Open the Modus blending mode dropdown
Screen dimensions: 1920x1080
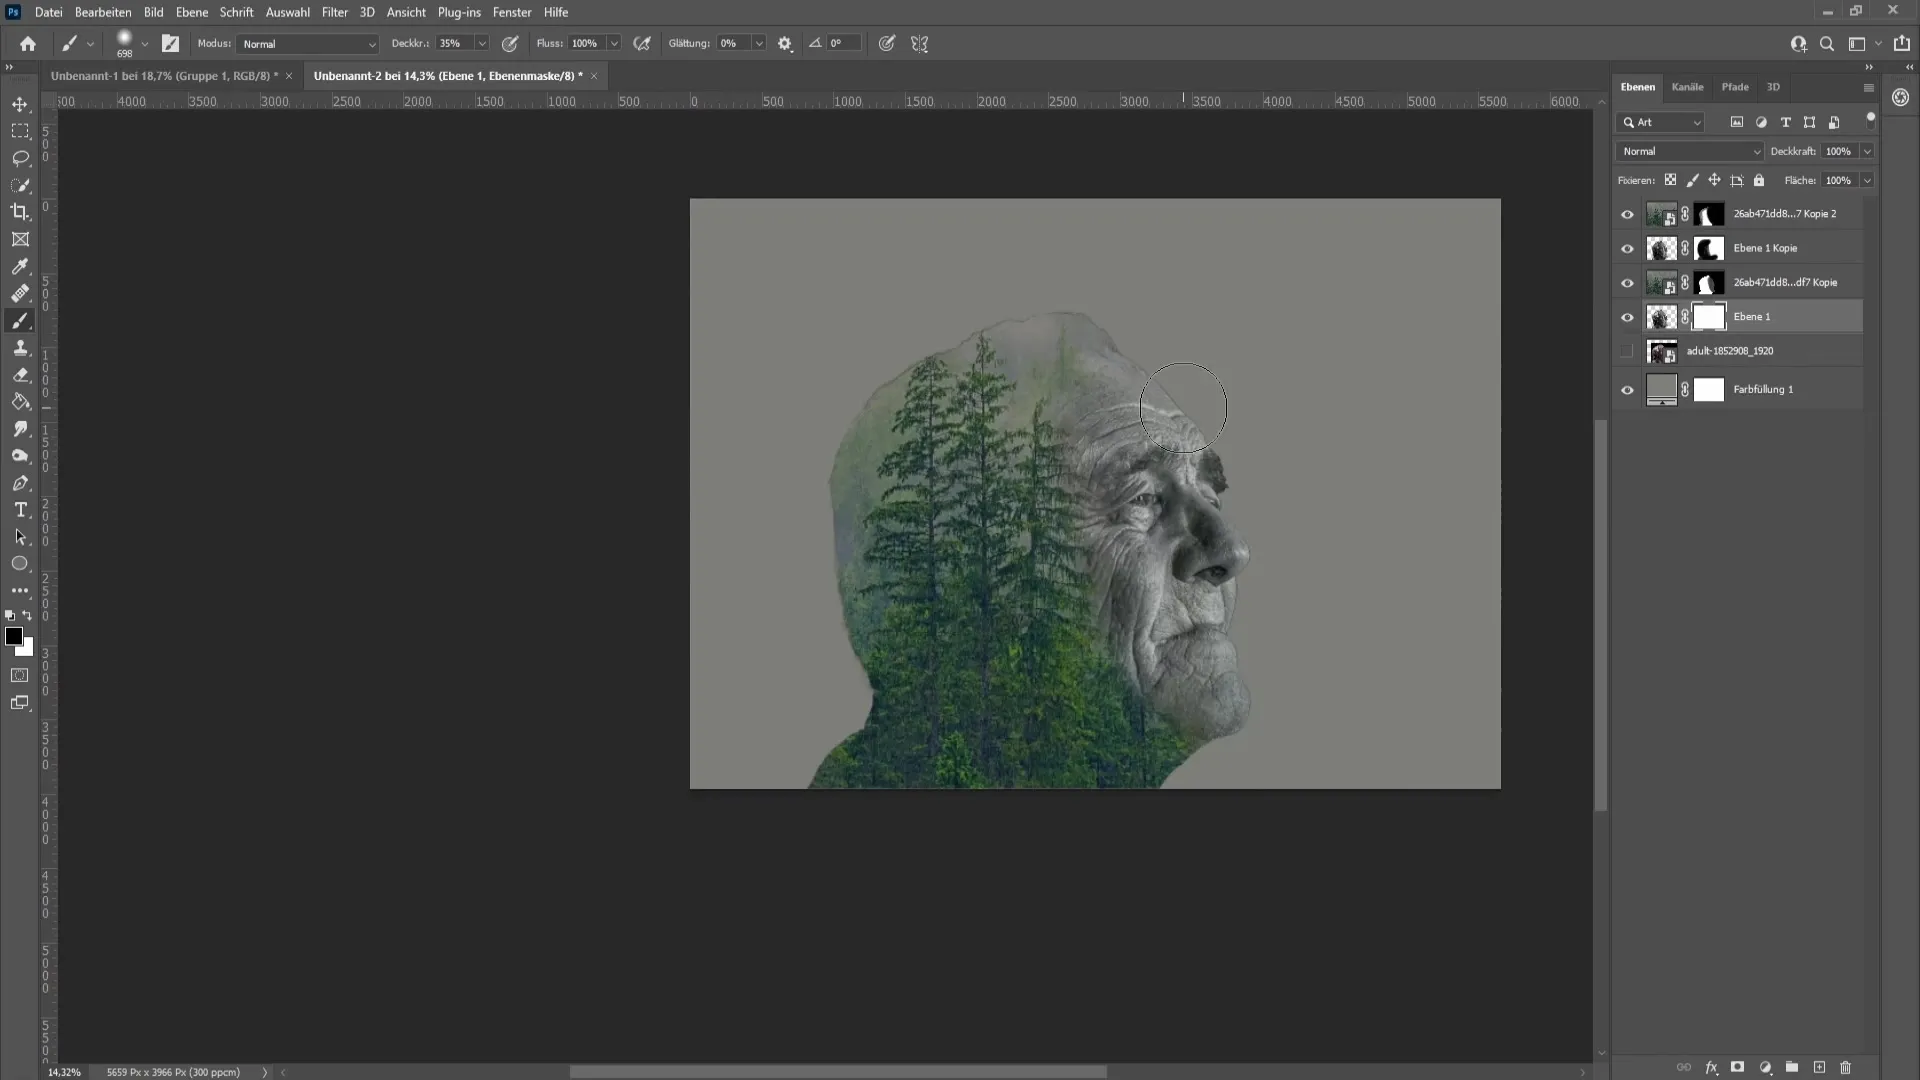click(306, 44)
